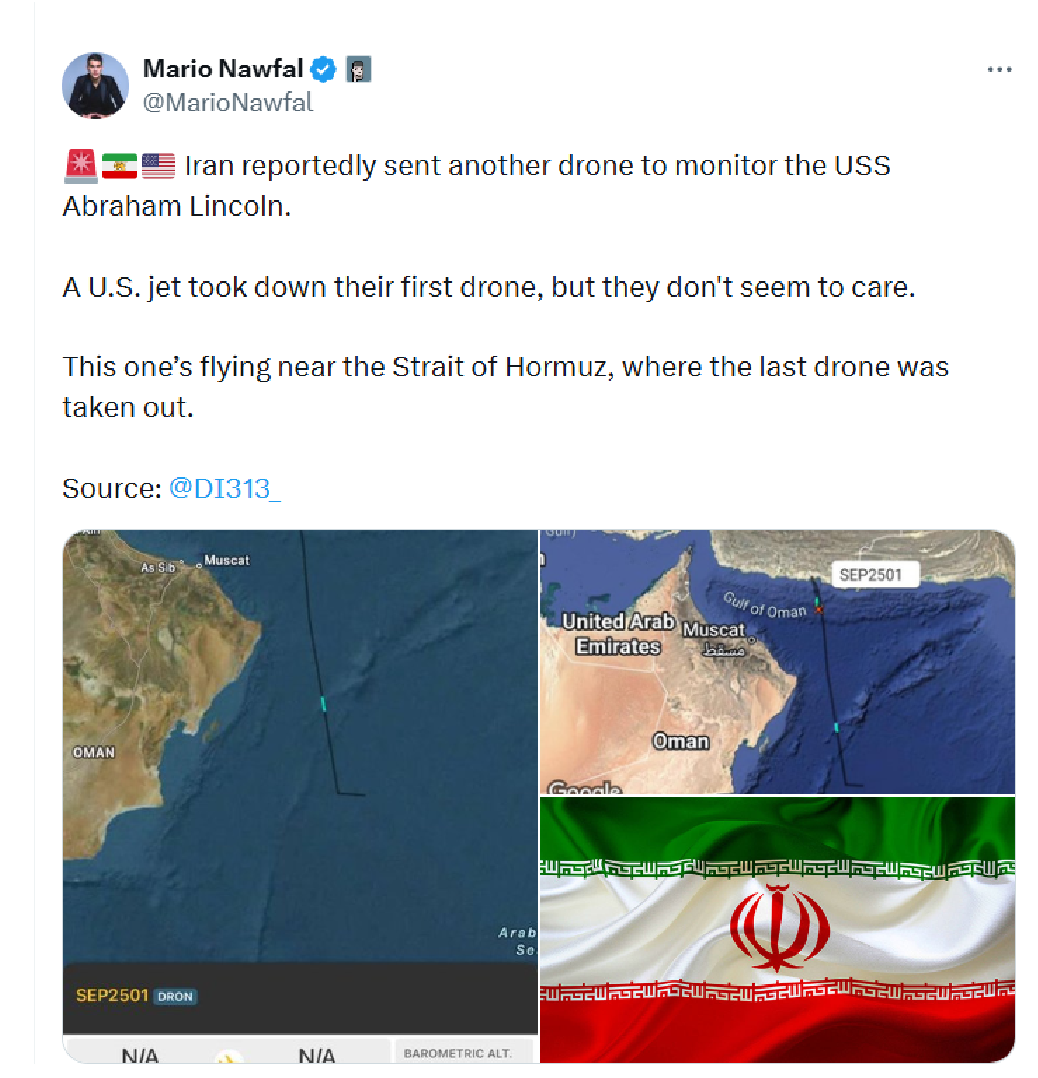Click the Iranian flag emoji in text

(x=119, y=165)
